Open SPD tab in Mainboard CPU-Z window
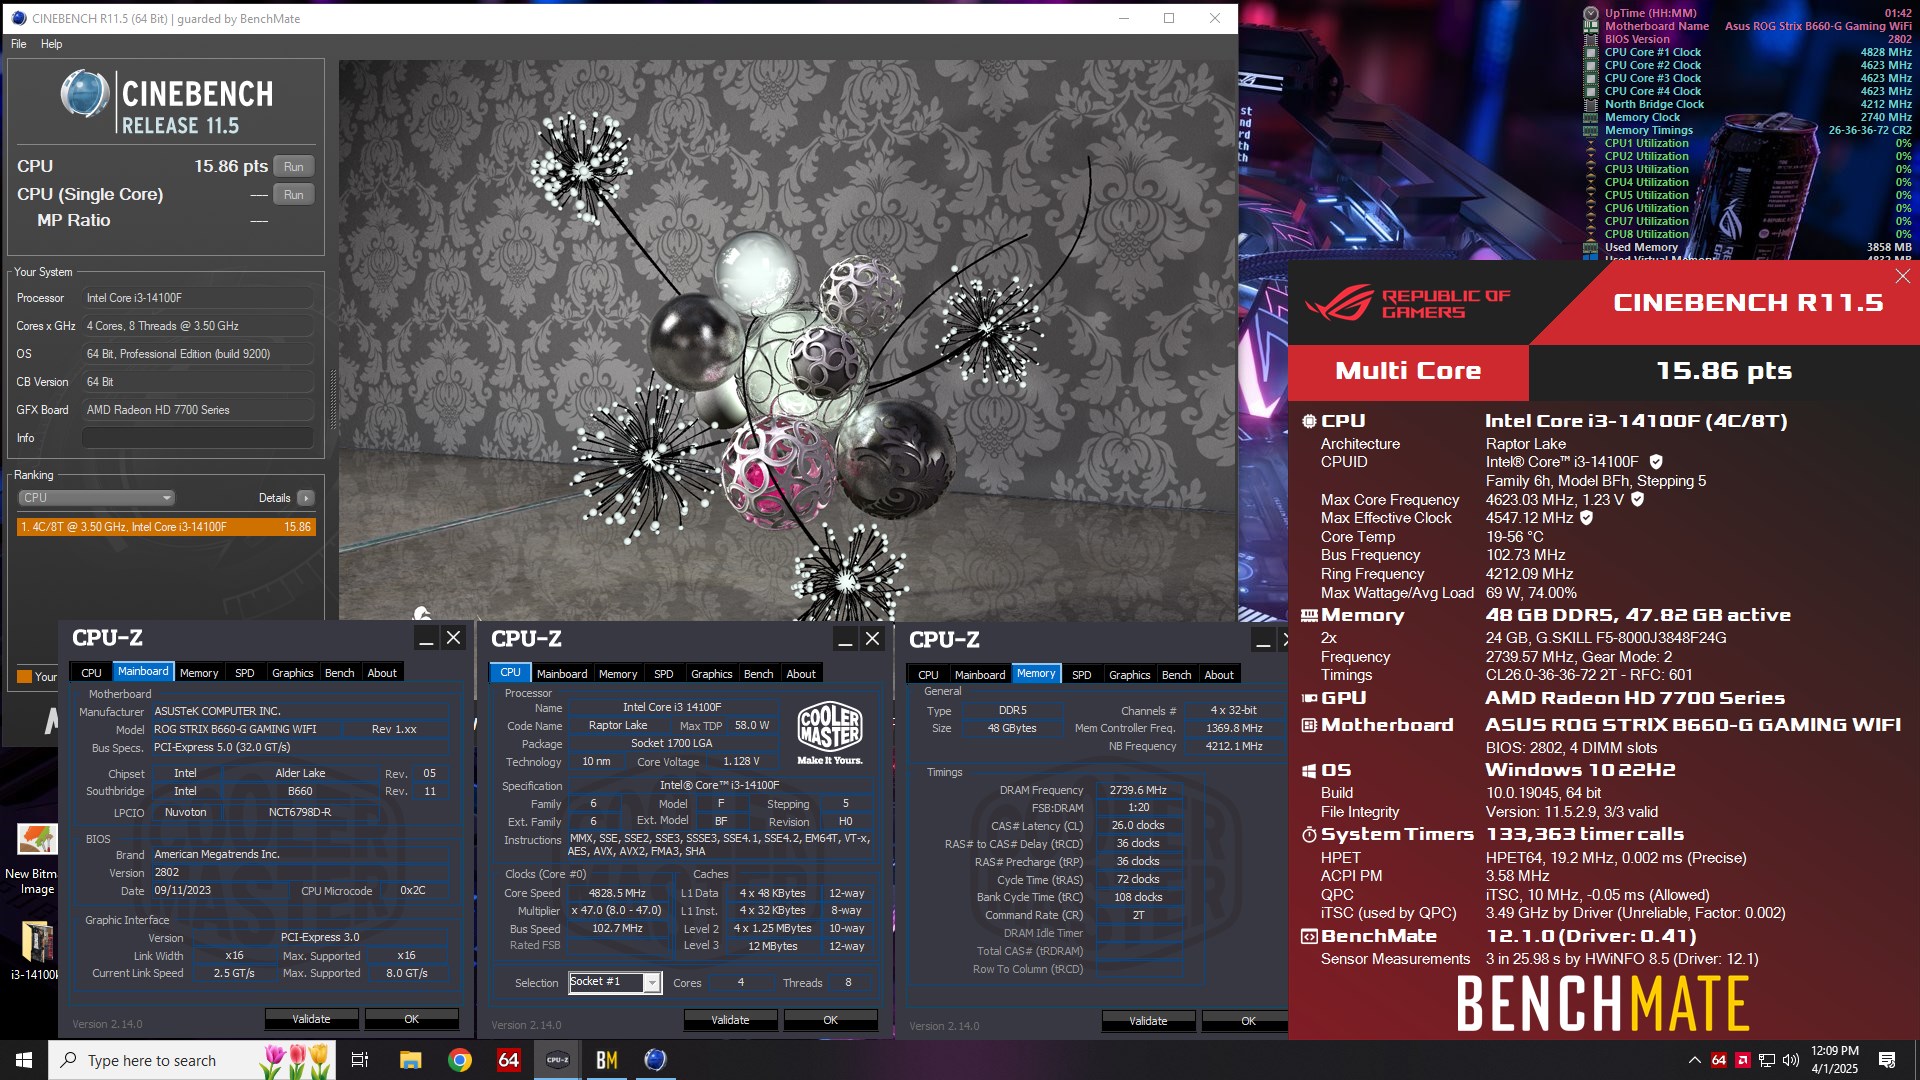This screenshot has width=1920, height=1080. [245, 673]
